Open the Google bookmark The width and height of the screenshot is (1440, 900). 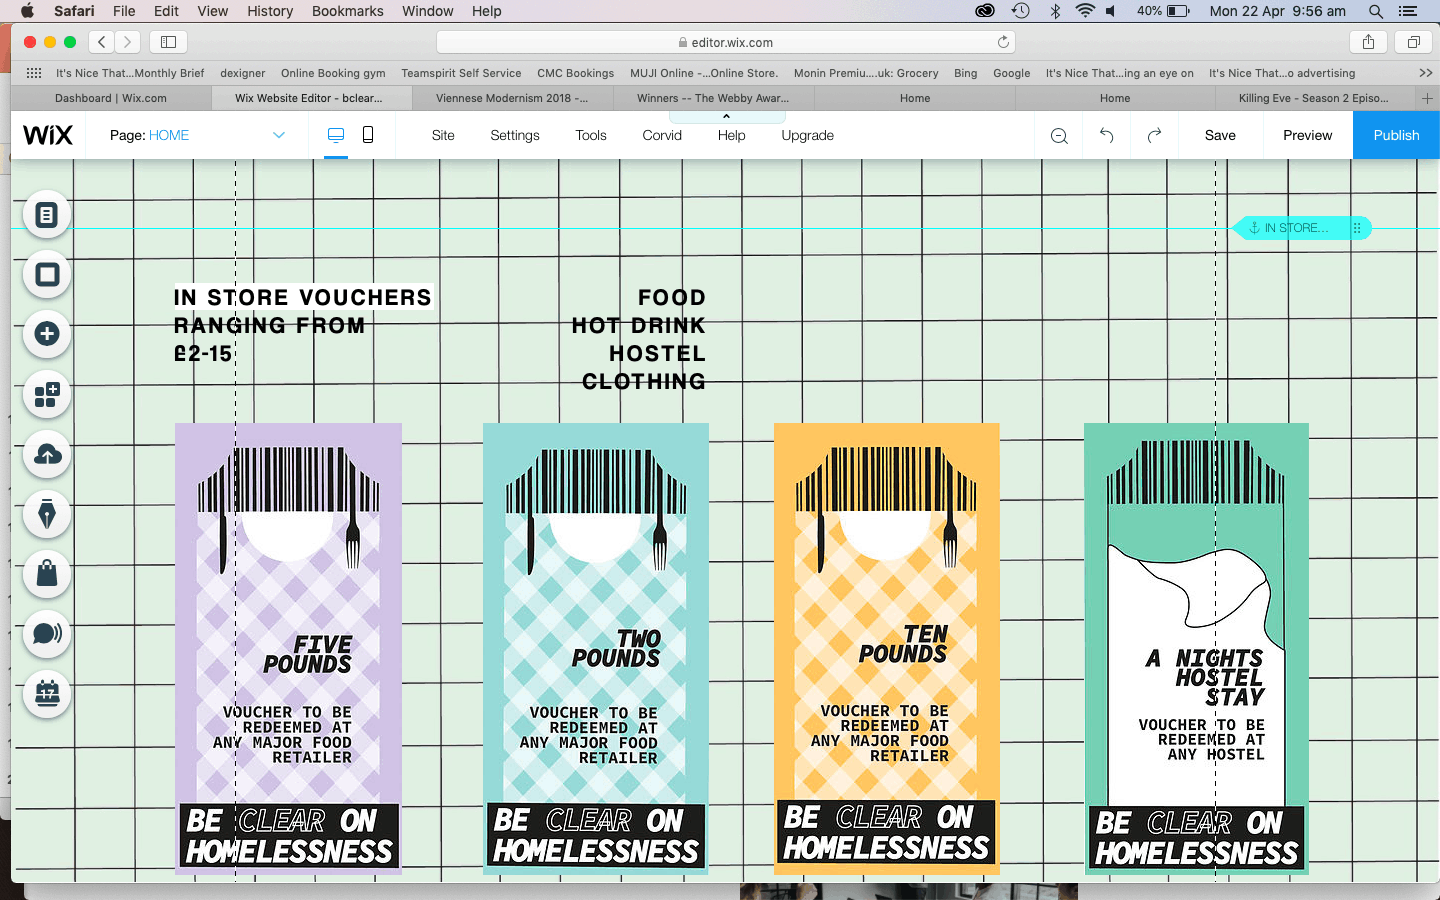tap(1011, 73)
